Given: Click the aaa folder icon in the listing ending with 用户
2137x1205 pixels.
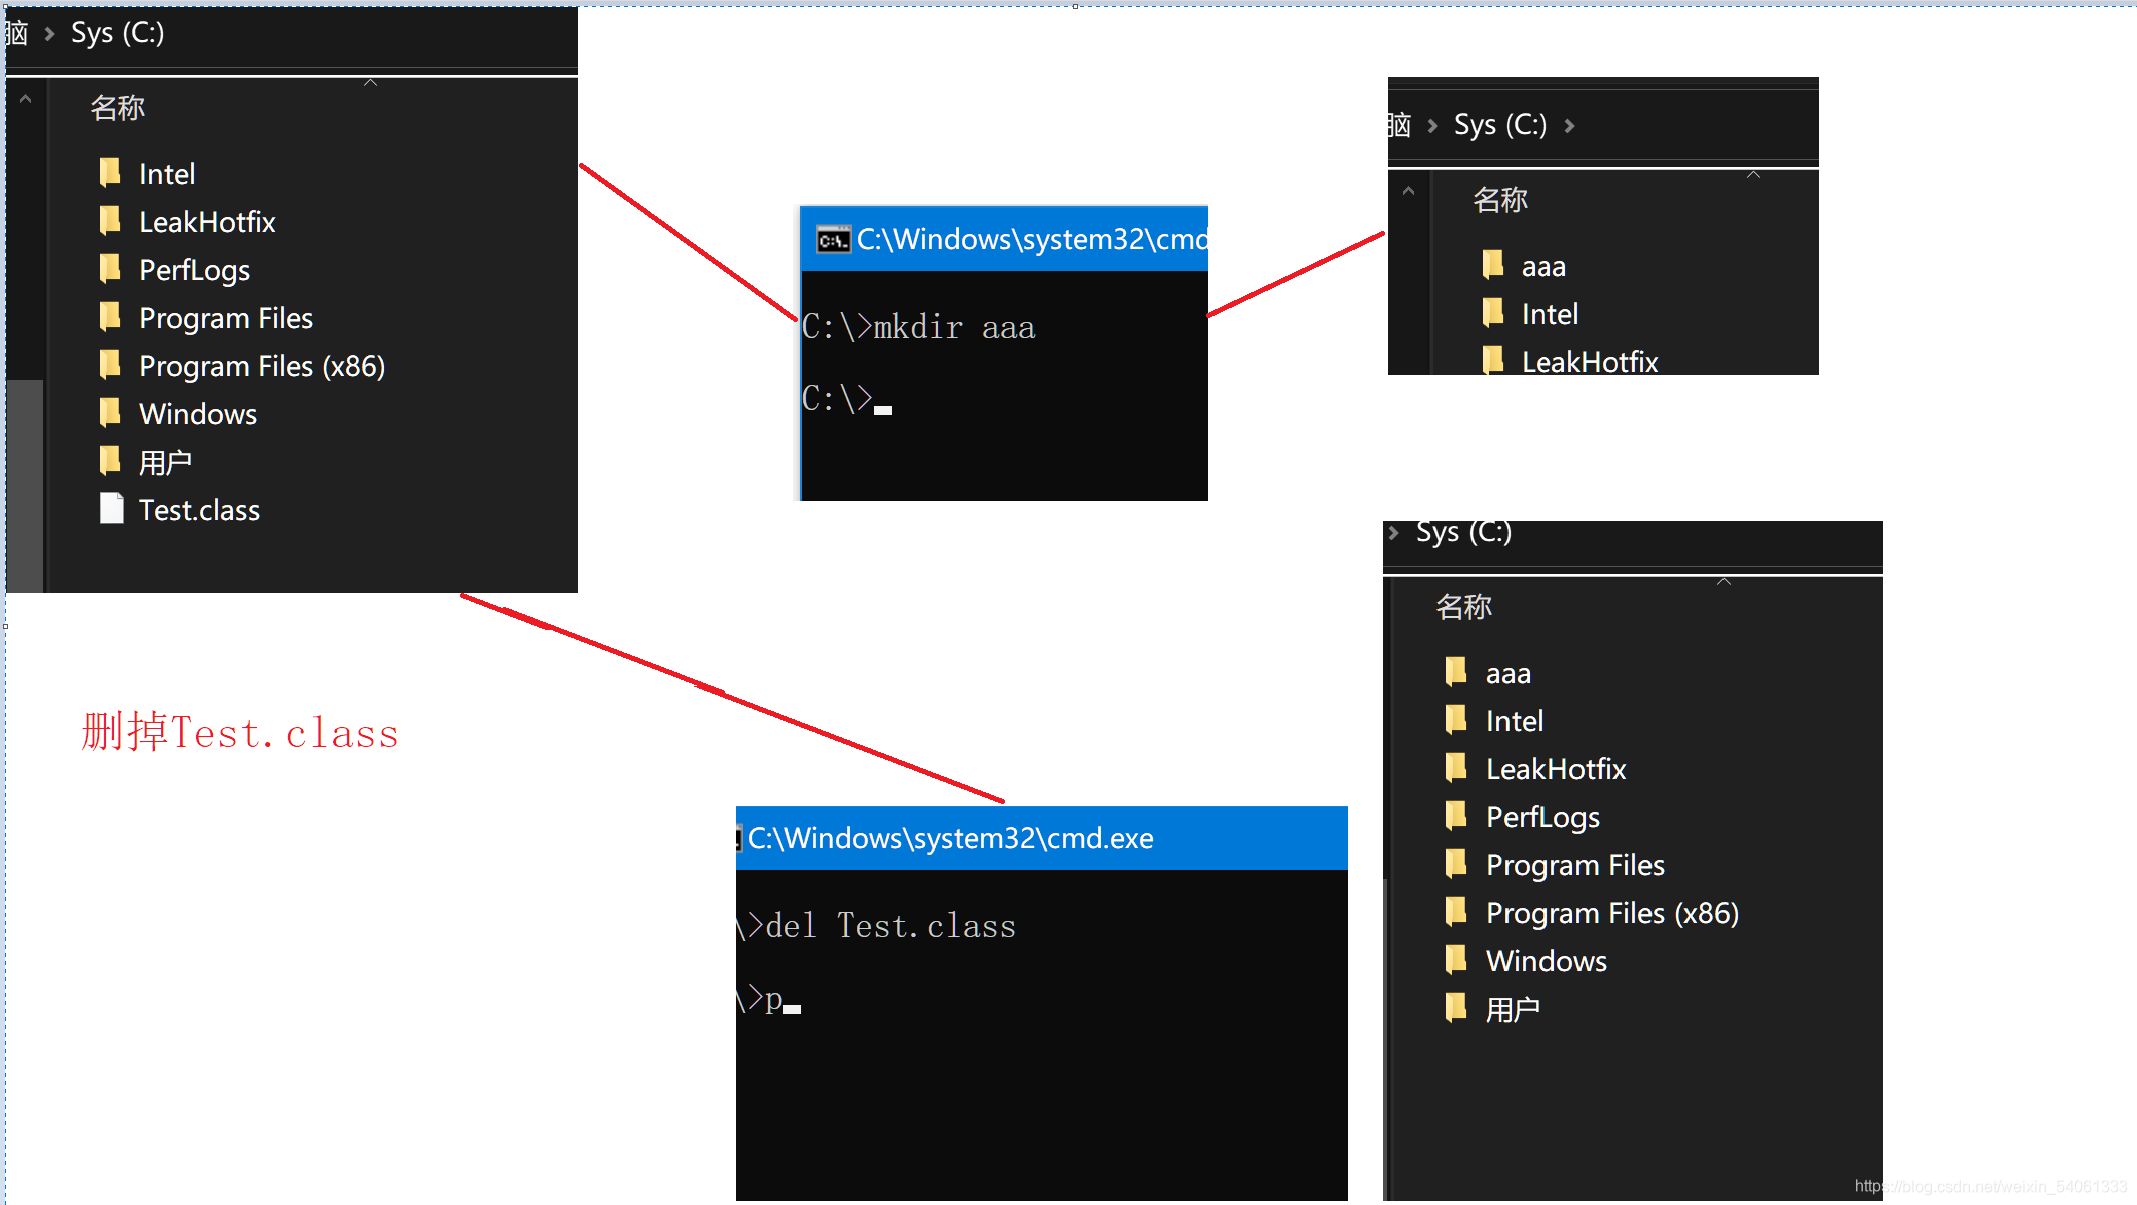Looking at the screenshot, I should click(1457, 672).
